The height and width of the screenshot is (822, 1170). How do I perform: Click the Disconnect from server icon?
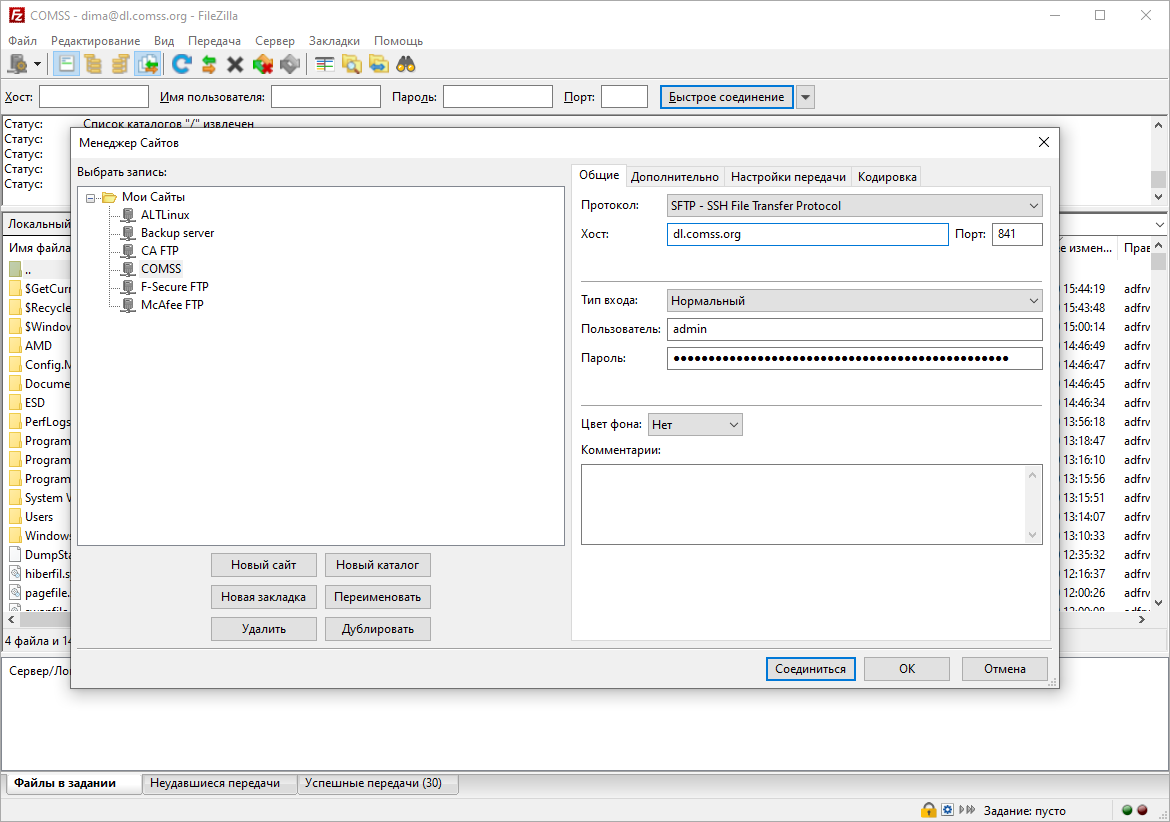pos(263,64)
